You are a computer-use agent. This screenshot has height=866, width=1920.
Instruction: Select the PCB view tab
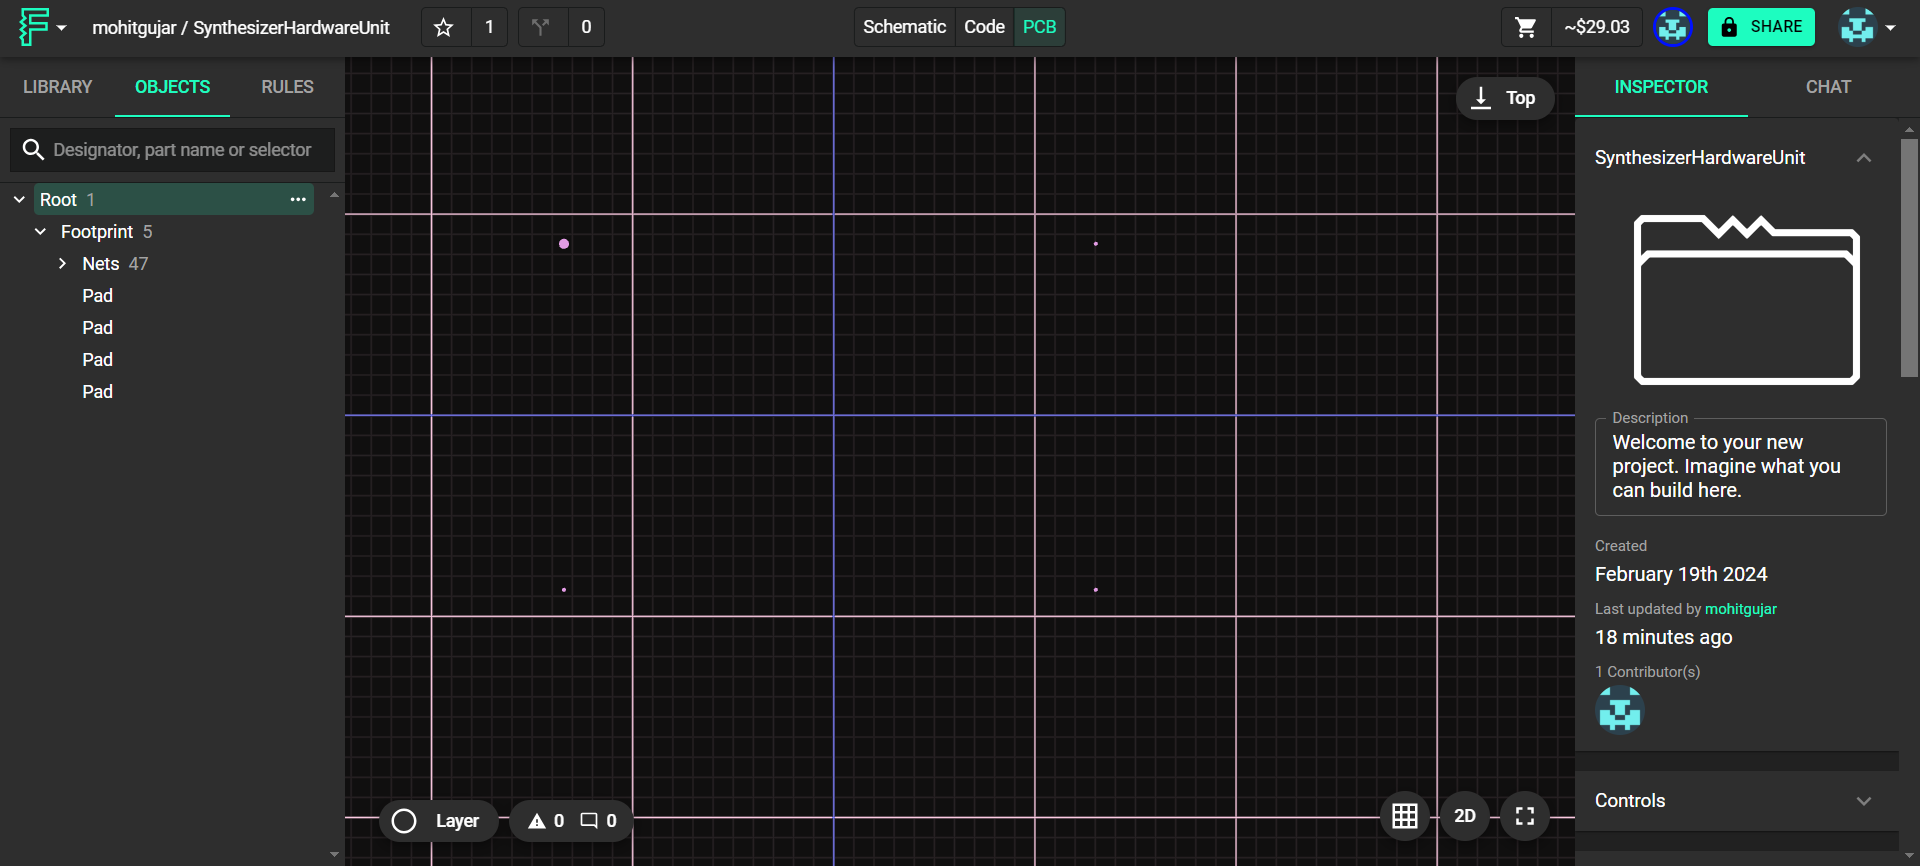pos(1039,27)
